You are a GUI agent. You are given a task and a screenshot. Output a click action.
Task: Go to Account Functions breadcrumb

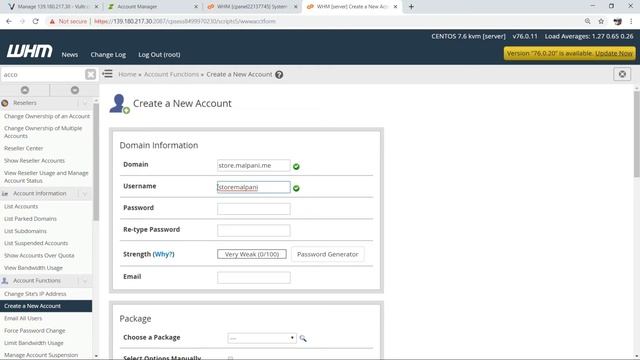point(171,74)
